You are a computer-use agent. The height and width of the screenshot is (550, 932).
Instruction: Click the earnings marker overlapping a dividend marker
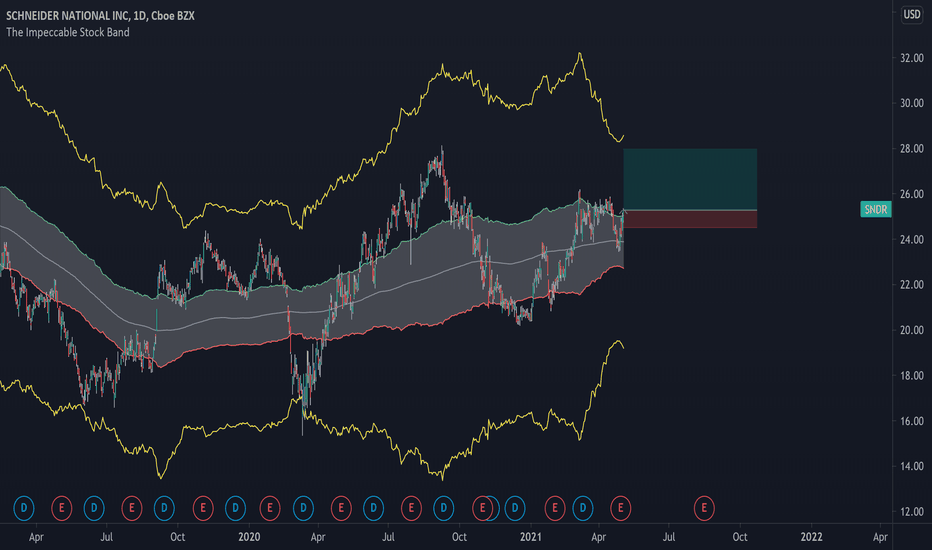click(482, 508)
